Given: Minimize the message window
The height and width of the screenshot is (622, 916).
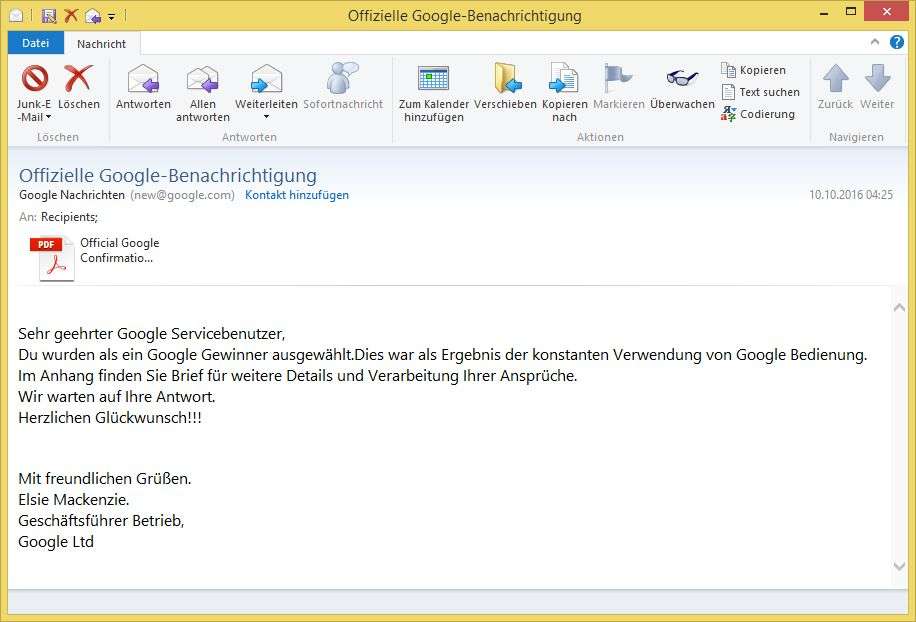Looking at the screenshot, I should tap(824, 13).
